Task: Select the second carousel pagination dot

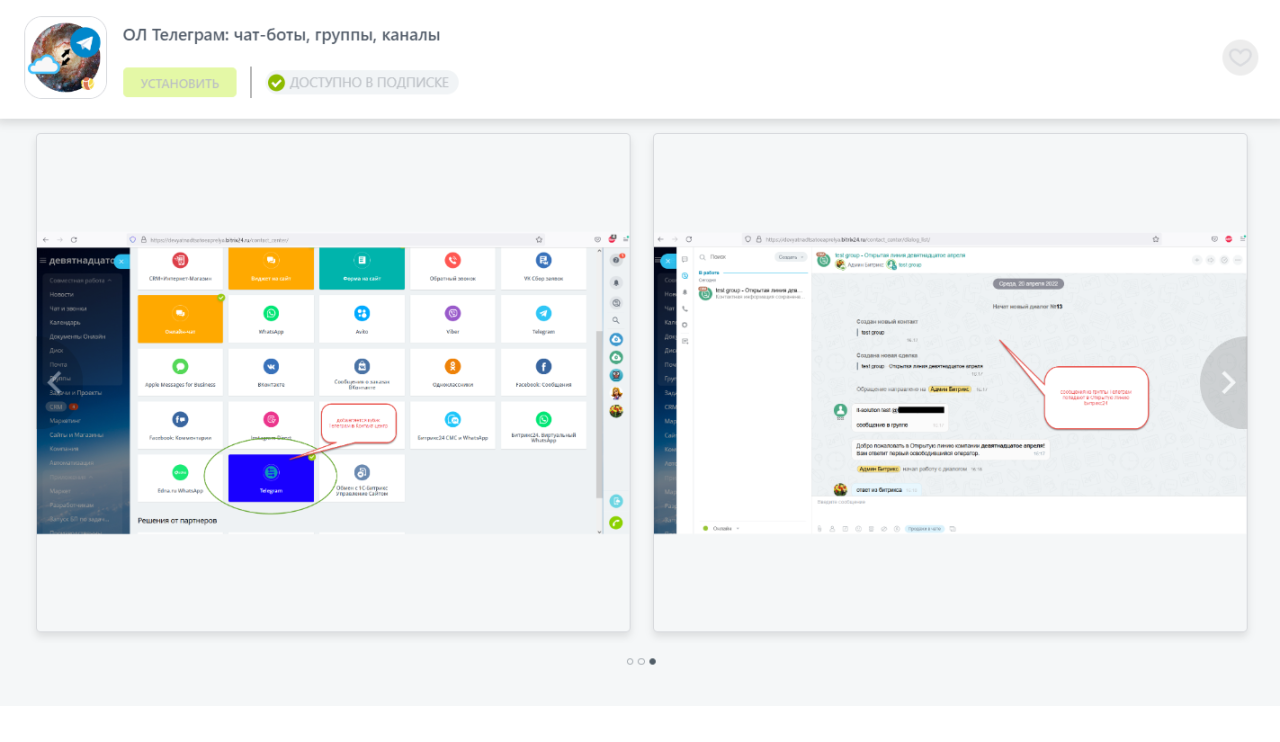Action: [641, 661]
